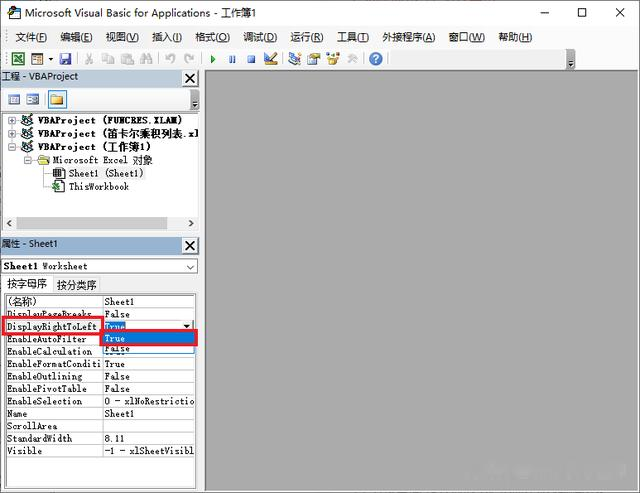
Task: Open Properties Window toolbar icon
Action: (313, 59)
